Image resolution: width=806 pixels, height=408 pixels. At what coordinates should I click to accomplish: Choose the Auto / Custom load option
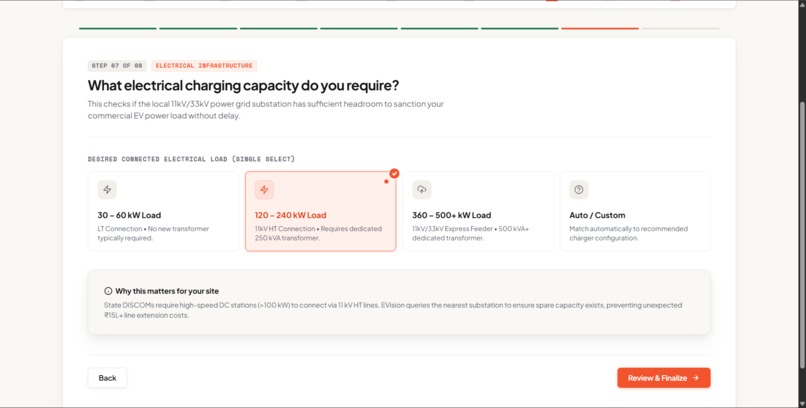click(635, 211)
